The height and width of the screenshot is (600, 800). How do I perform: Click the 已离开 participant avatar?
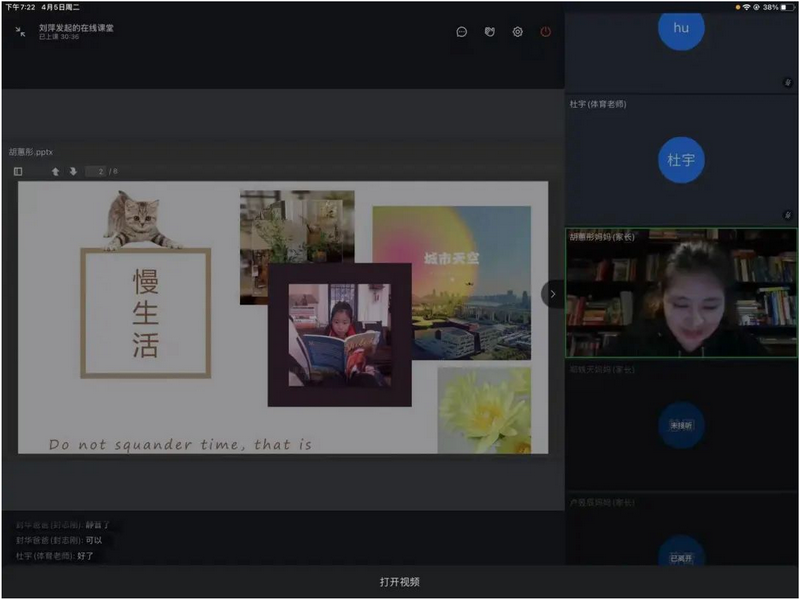(x=681, y=555)
